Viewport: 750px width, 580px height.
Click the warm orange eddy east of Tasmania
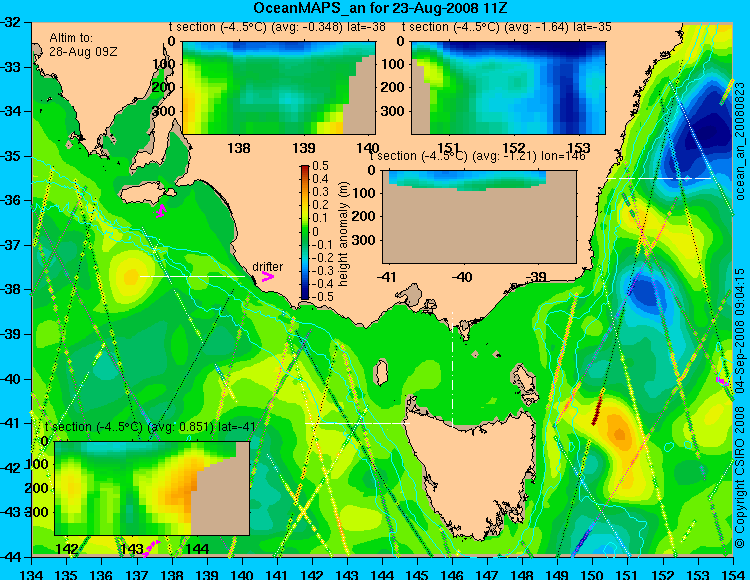tap(619, 433)
